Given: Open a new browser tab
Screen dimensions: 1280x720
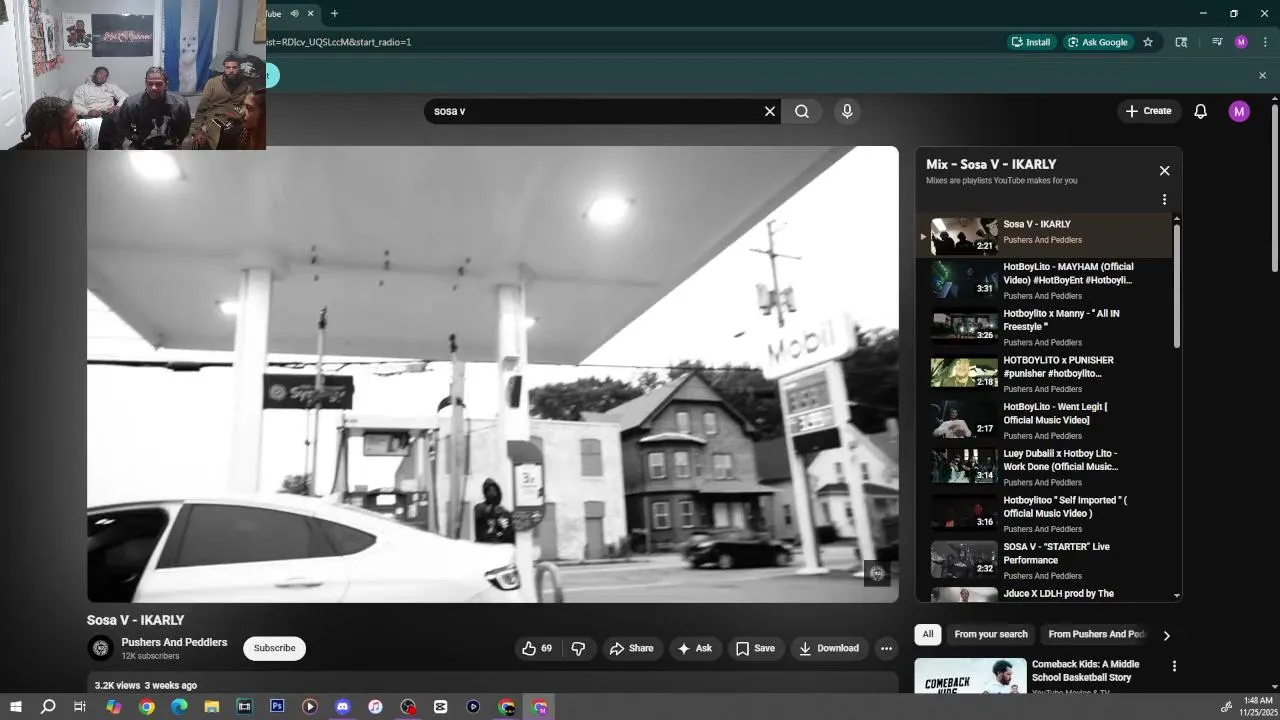Looking at the screenshot, I should point(334,13).
